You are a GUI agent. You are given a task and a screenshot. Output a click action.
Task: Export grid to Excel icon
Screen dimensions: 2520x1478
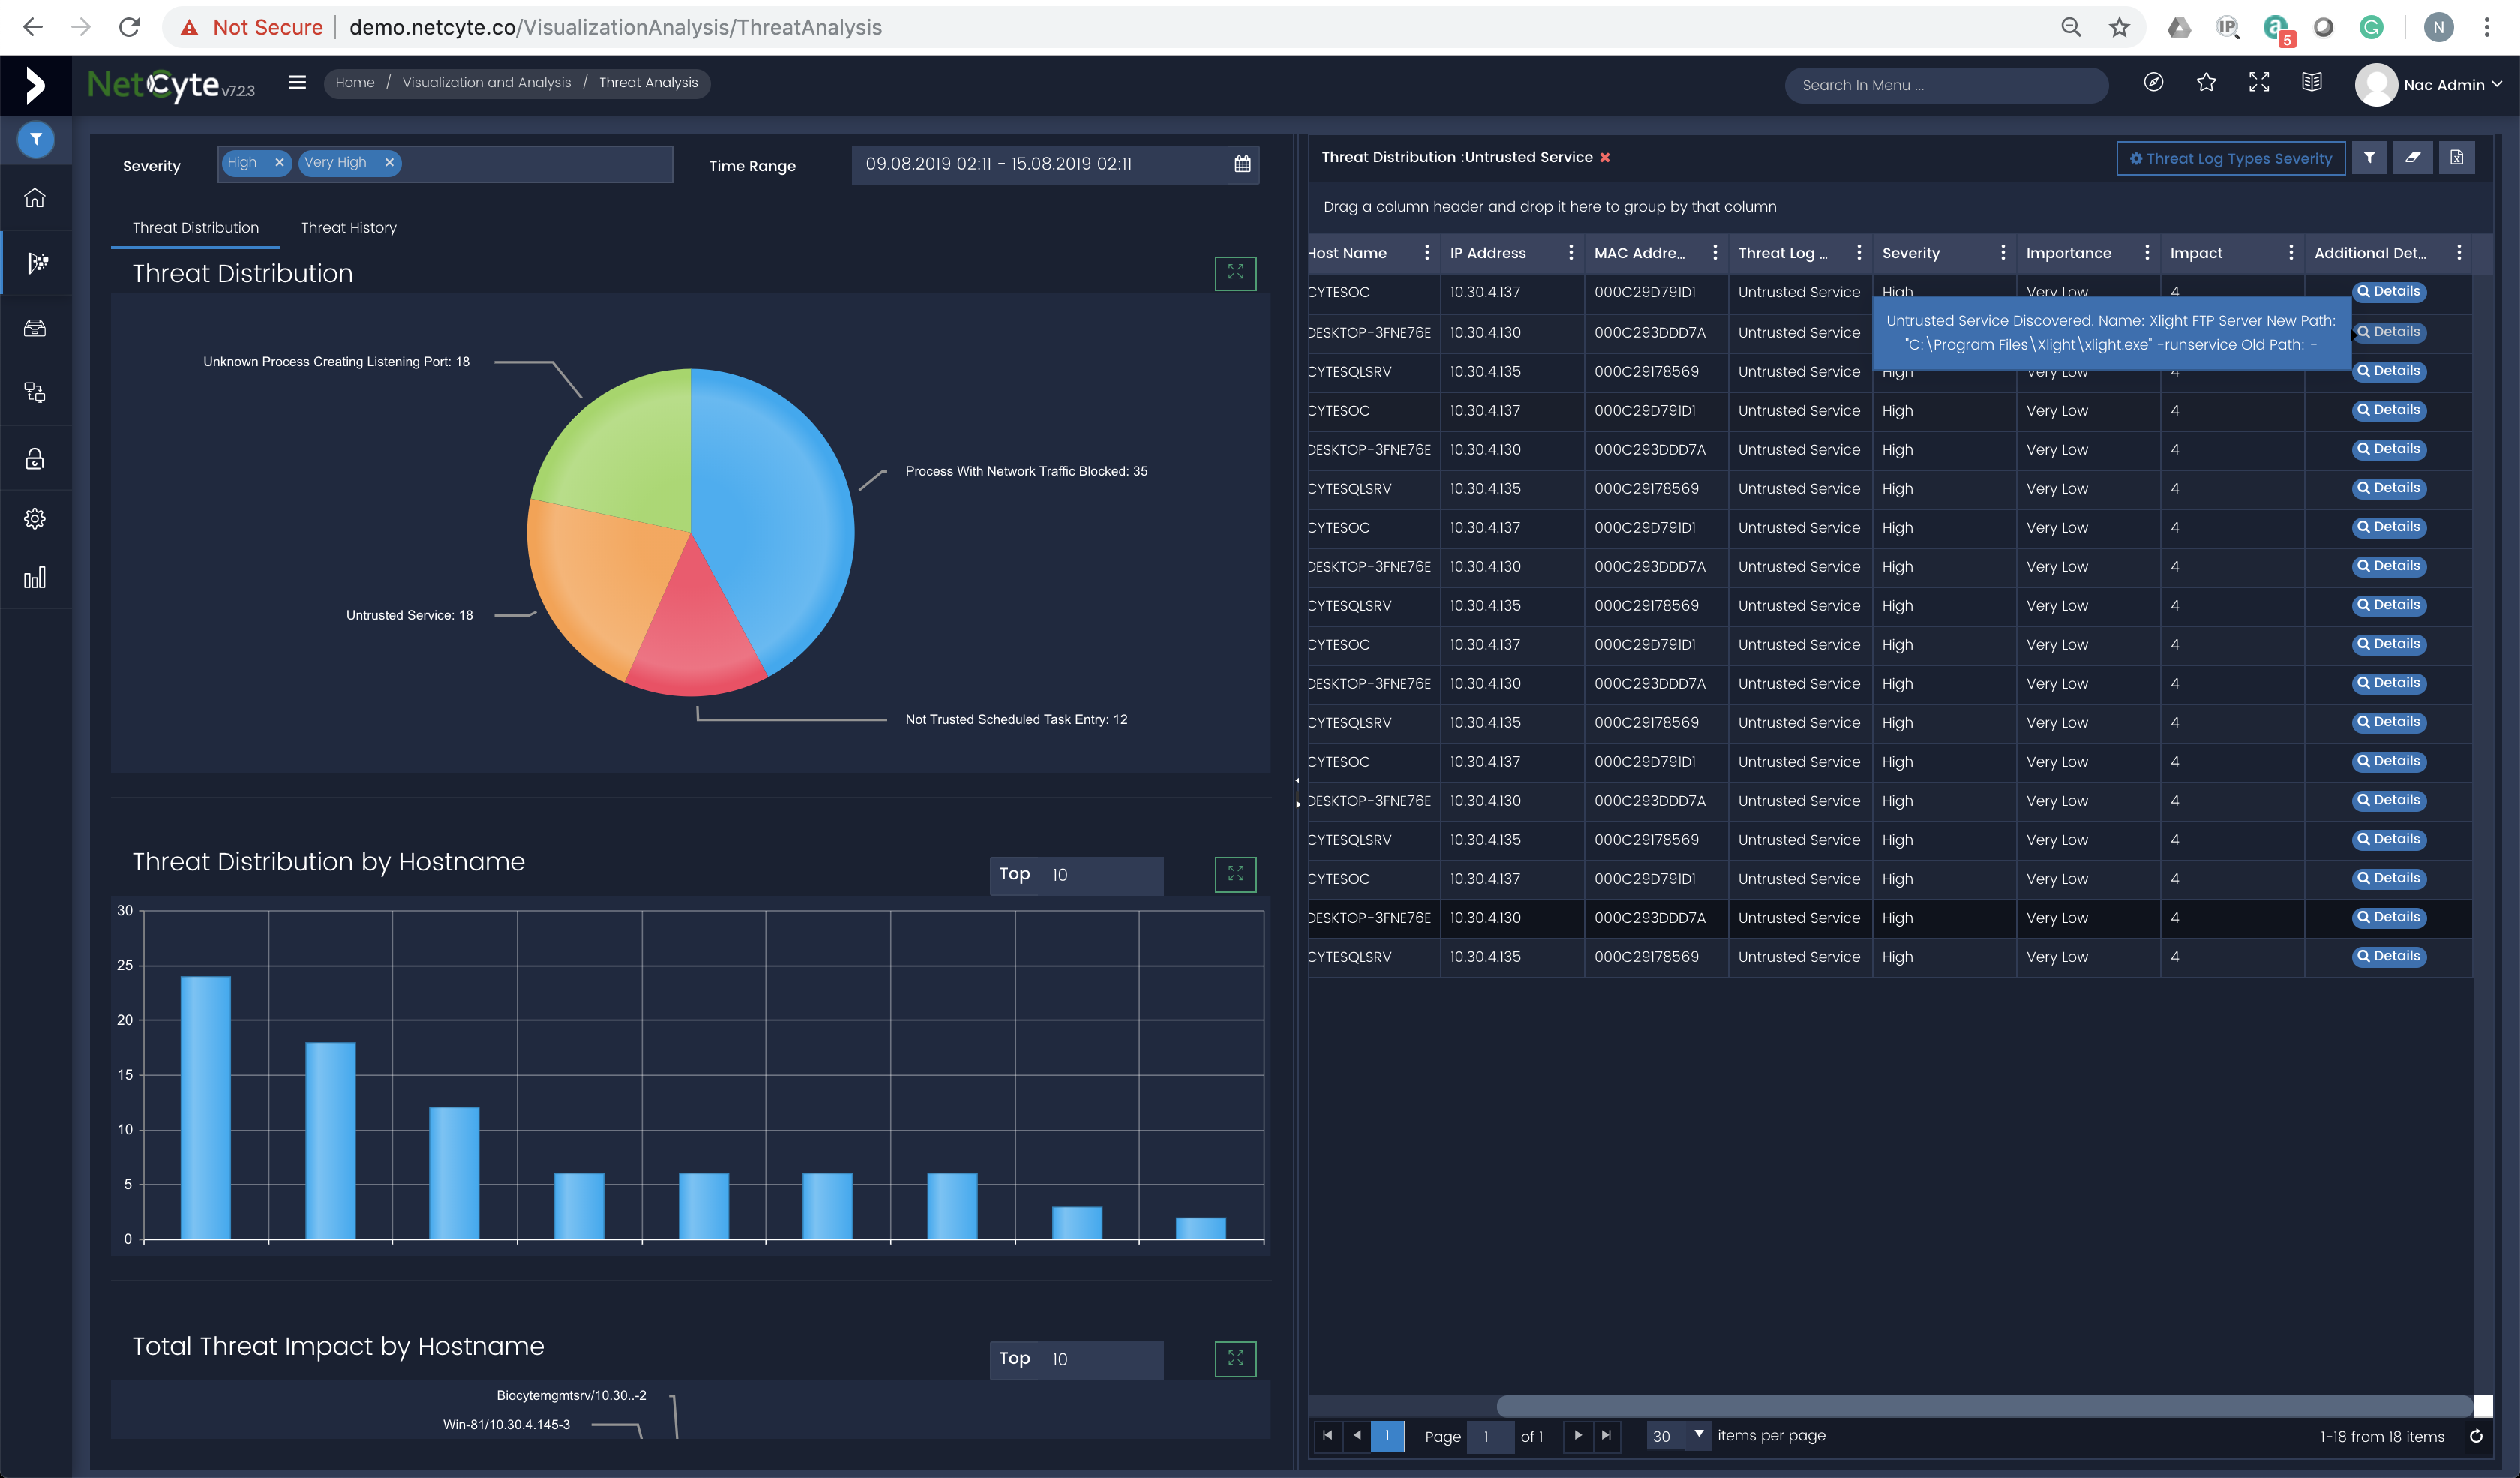click(2456, 158)
